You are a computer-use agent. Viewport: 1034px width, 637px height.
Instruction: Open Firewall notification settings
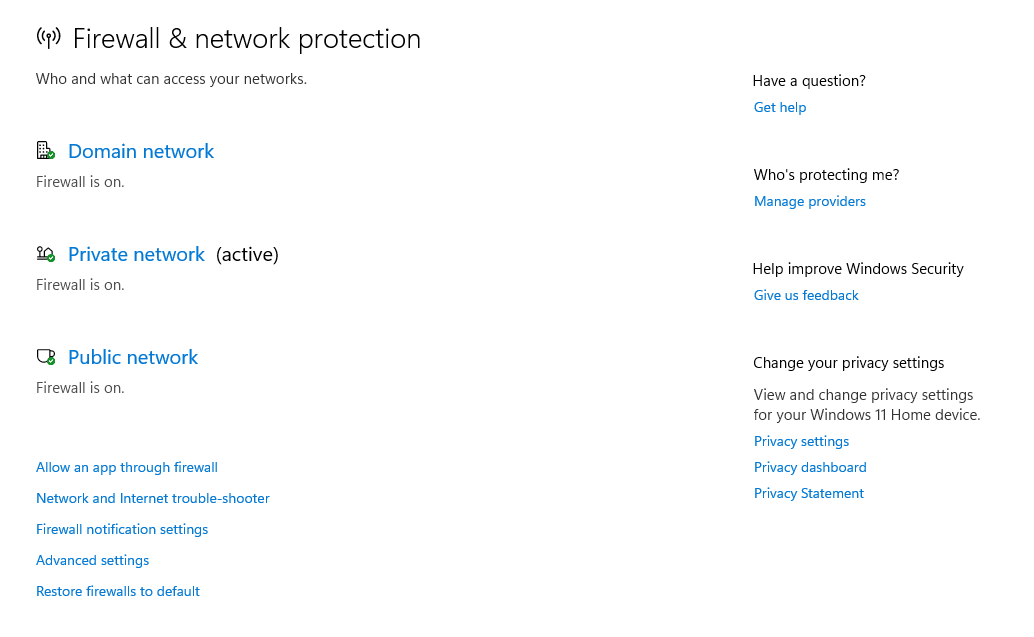pos(121,529)
